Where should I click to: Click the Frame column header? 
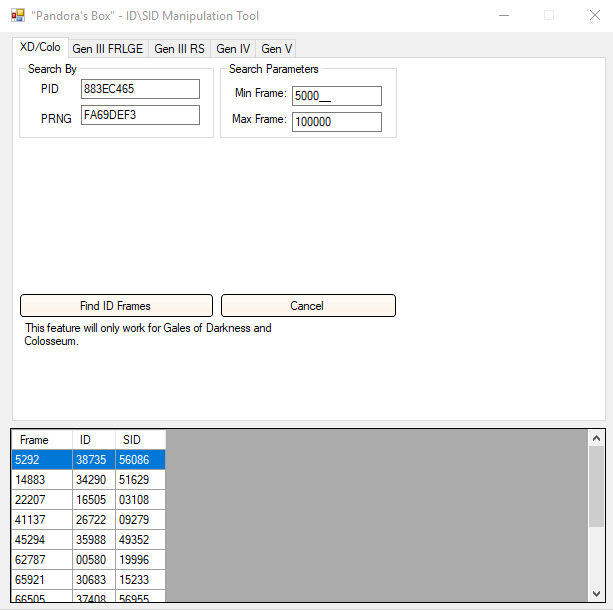pos(42,440)
